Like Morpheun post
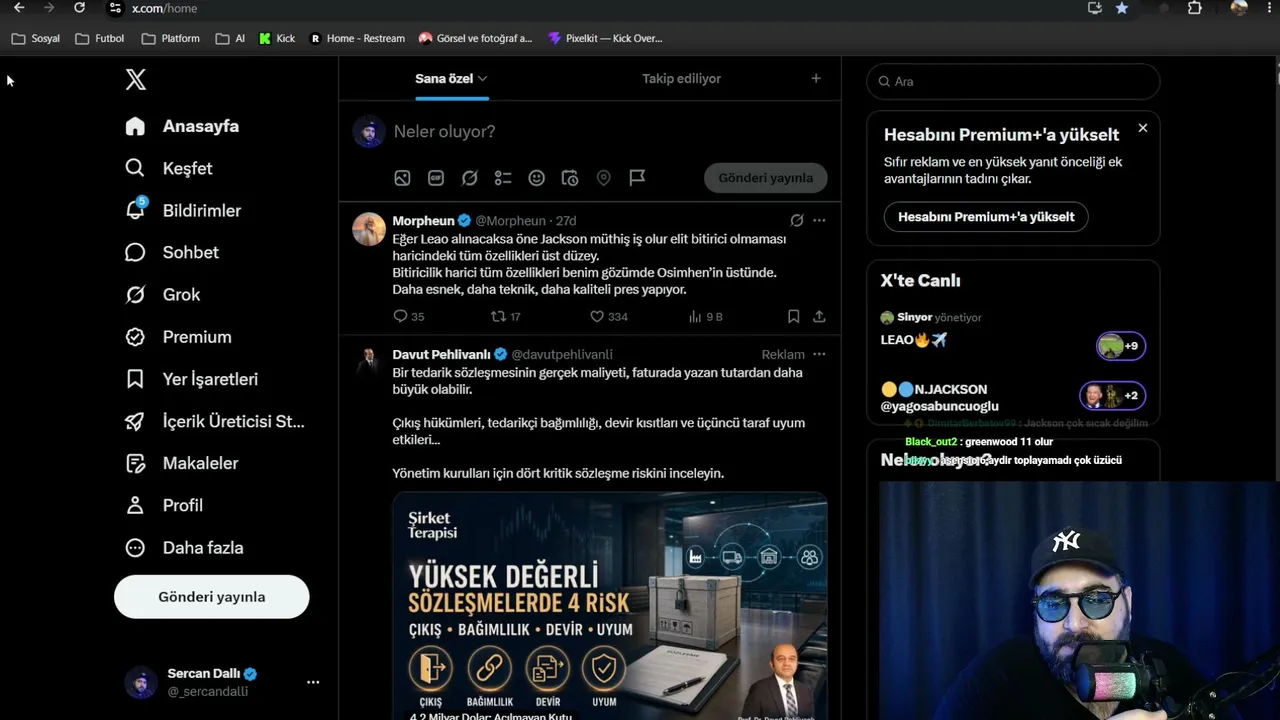 [609, 316]
